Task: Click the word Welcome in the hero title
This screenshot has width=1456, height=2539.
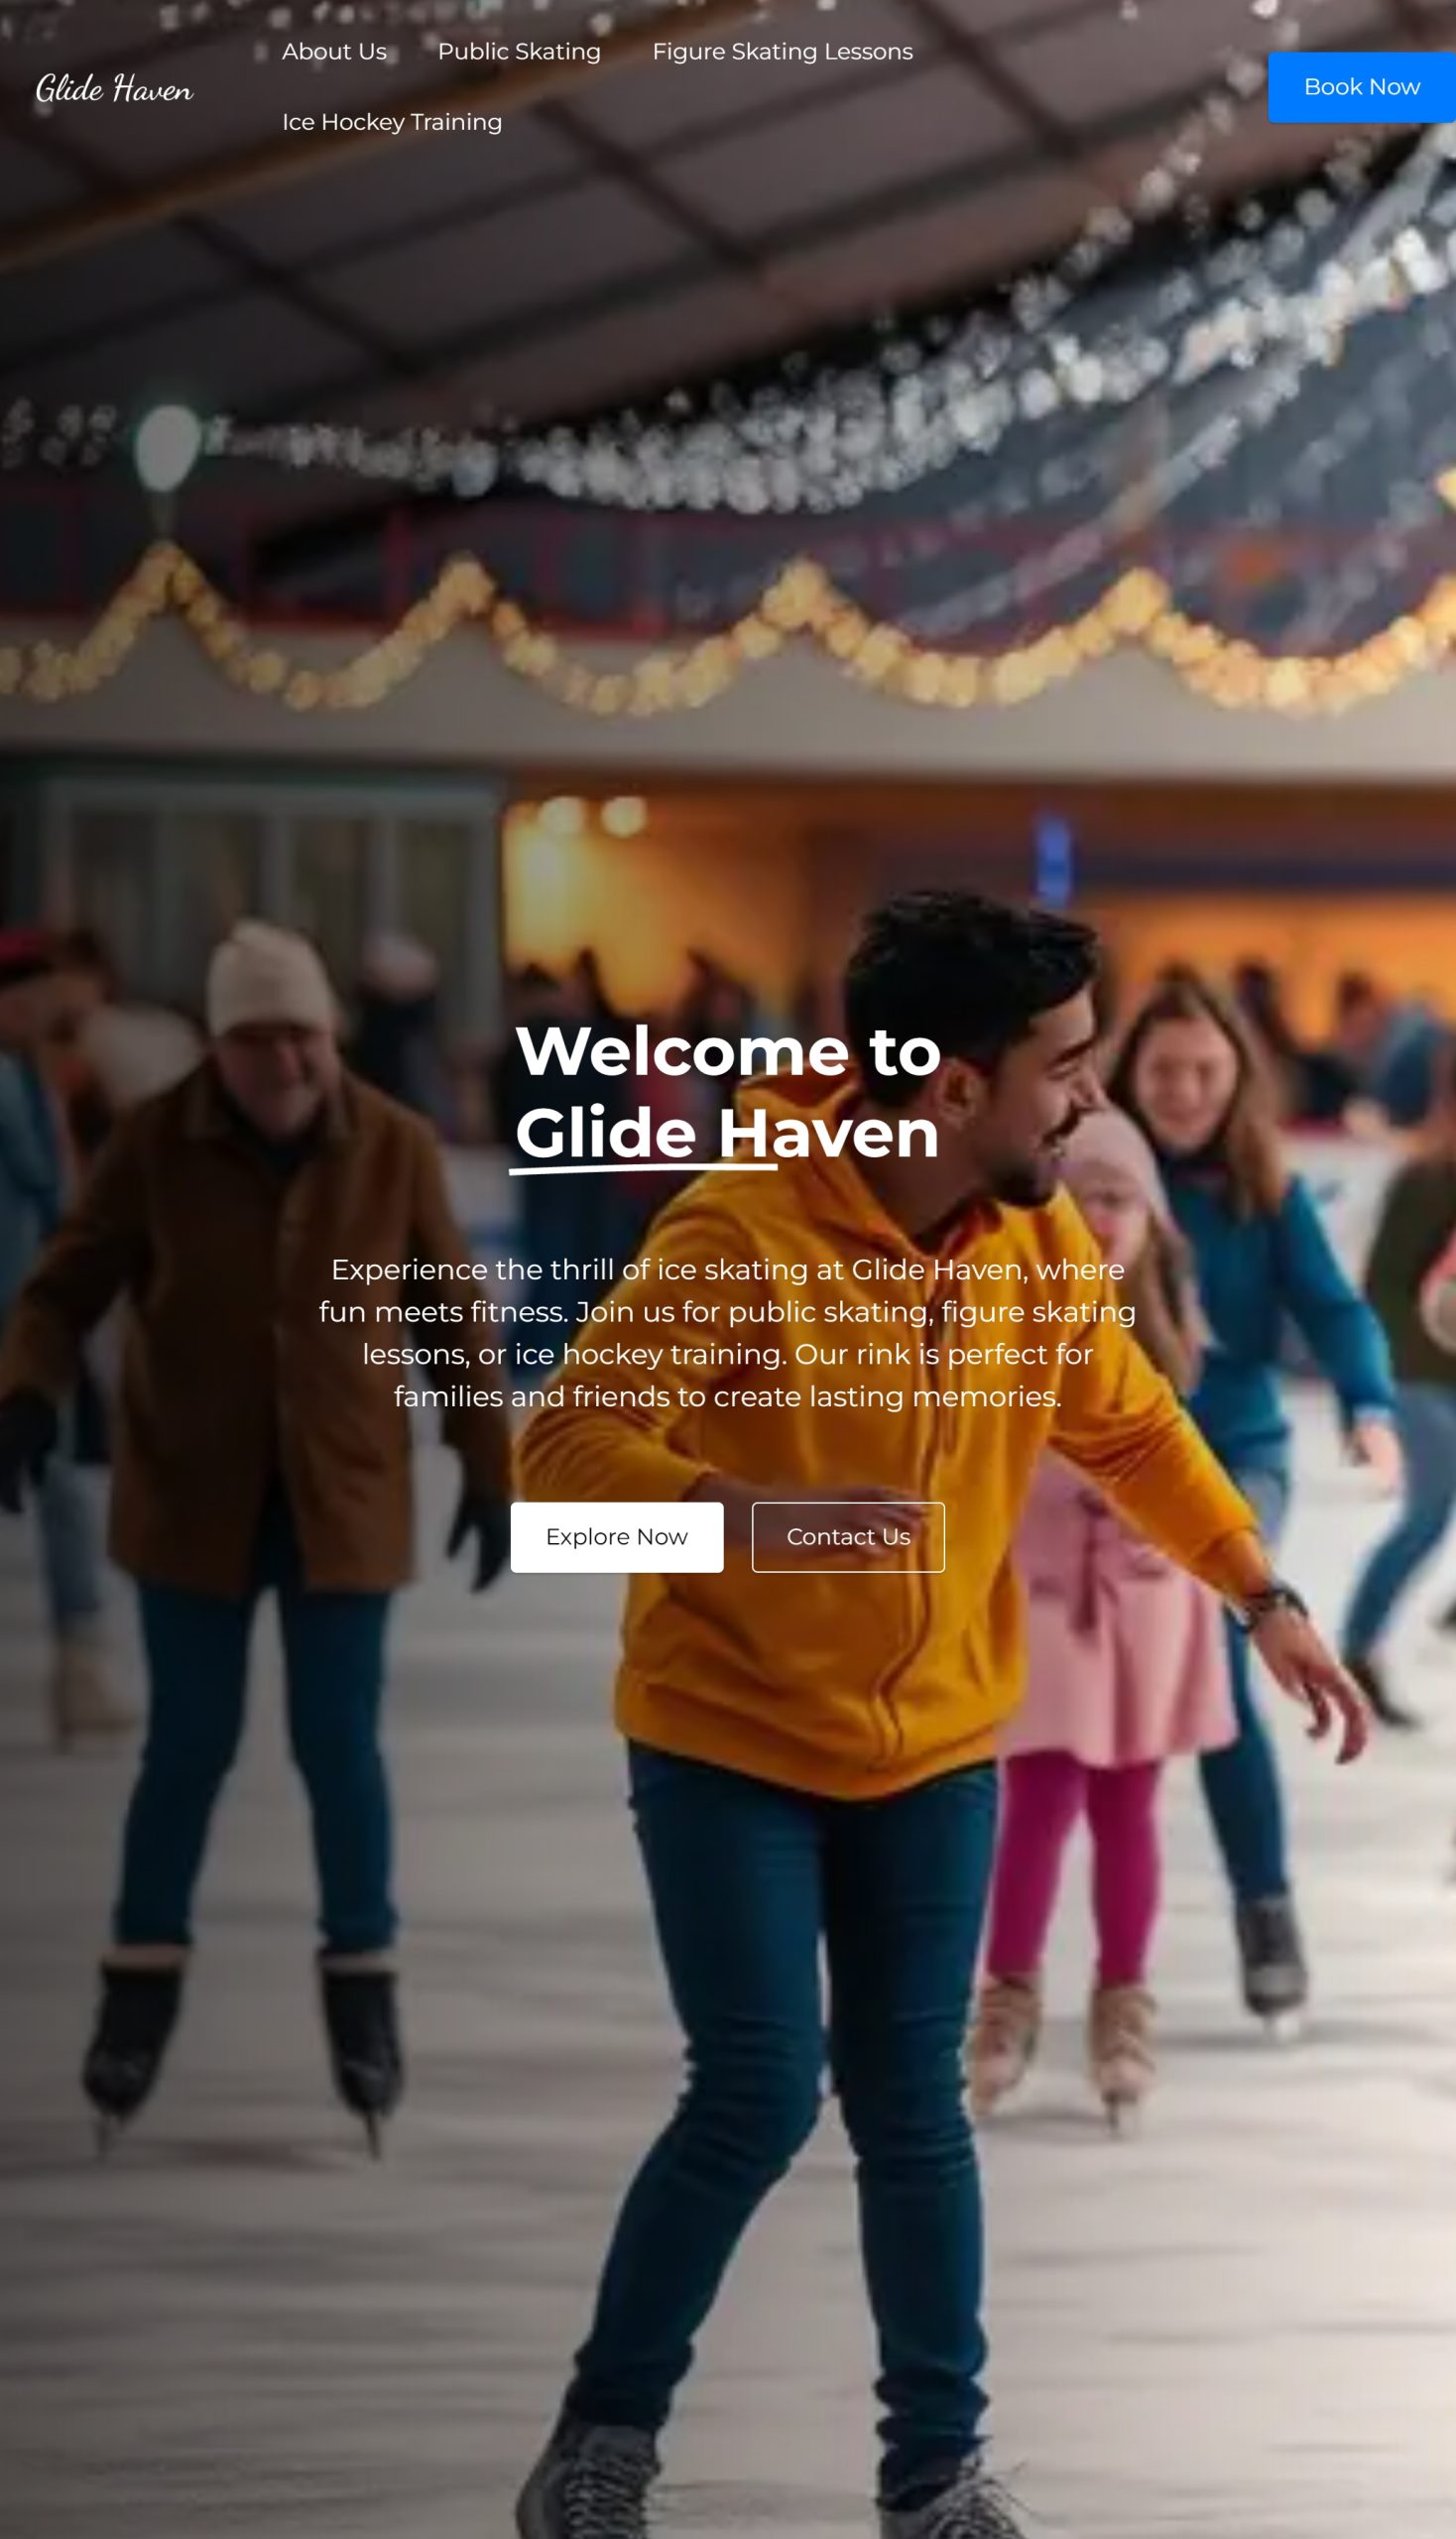Action: coord(682,1052)
